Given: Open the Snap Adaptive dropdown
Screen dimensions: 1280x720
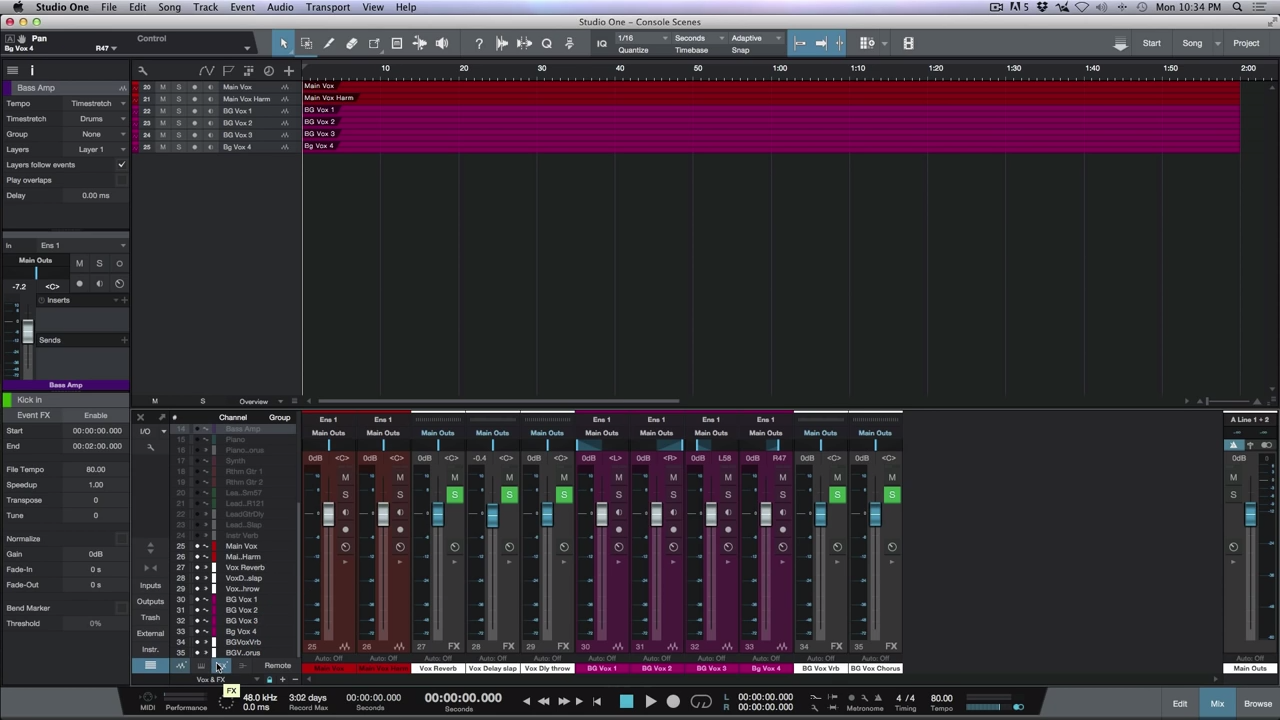Looking at the screenshot, I should coord(755,38).
